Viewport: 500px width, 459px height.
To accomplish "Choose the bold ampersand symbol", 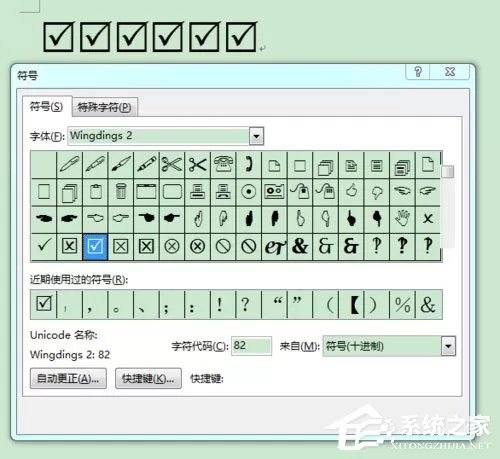I will pyautogui.click(x=300, y=246).
